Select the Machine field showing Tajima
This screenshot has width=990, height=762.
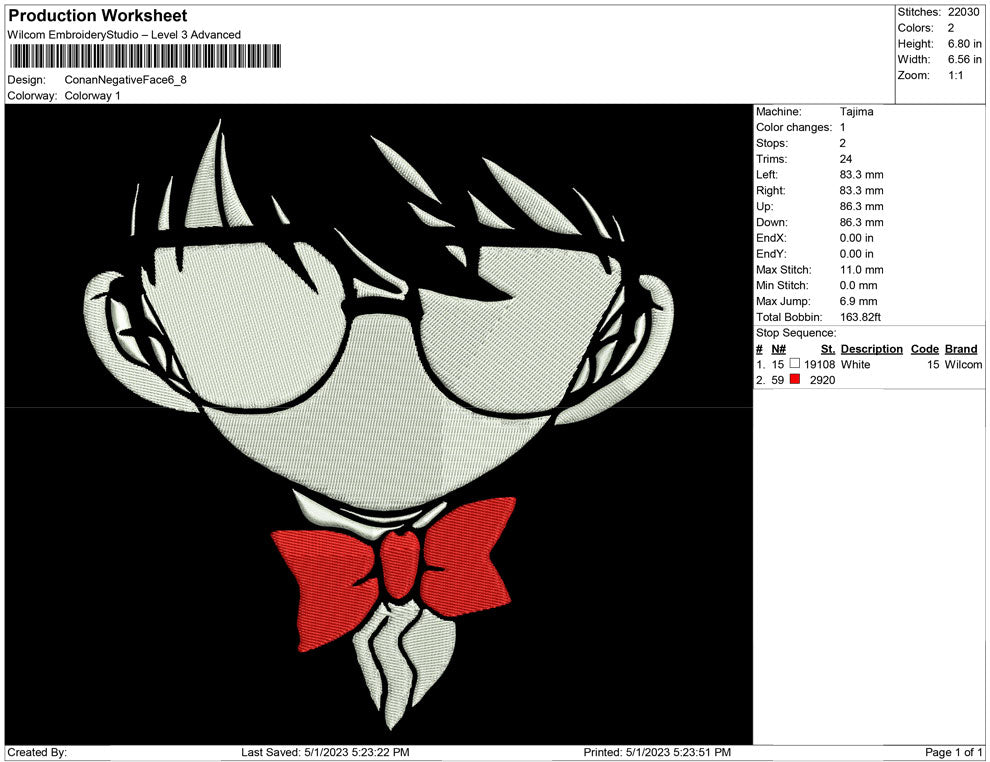pos(849,111)
